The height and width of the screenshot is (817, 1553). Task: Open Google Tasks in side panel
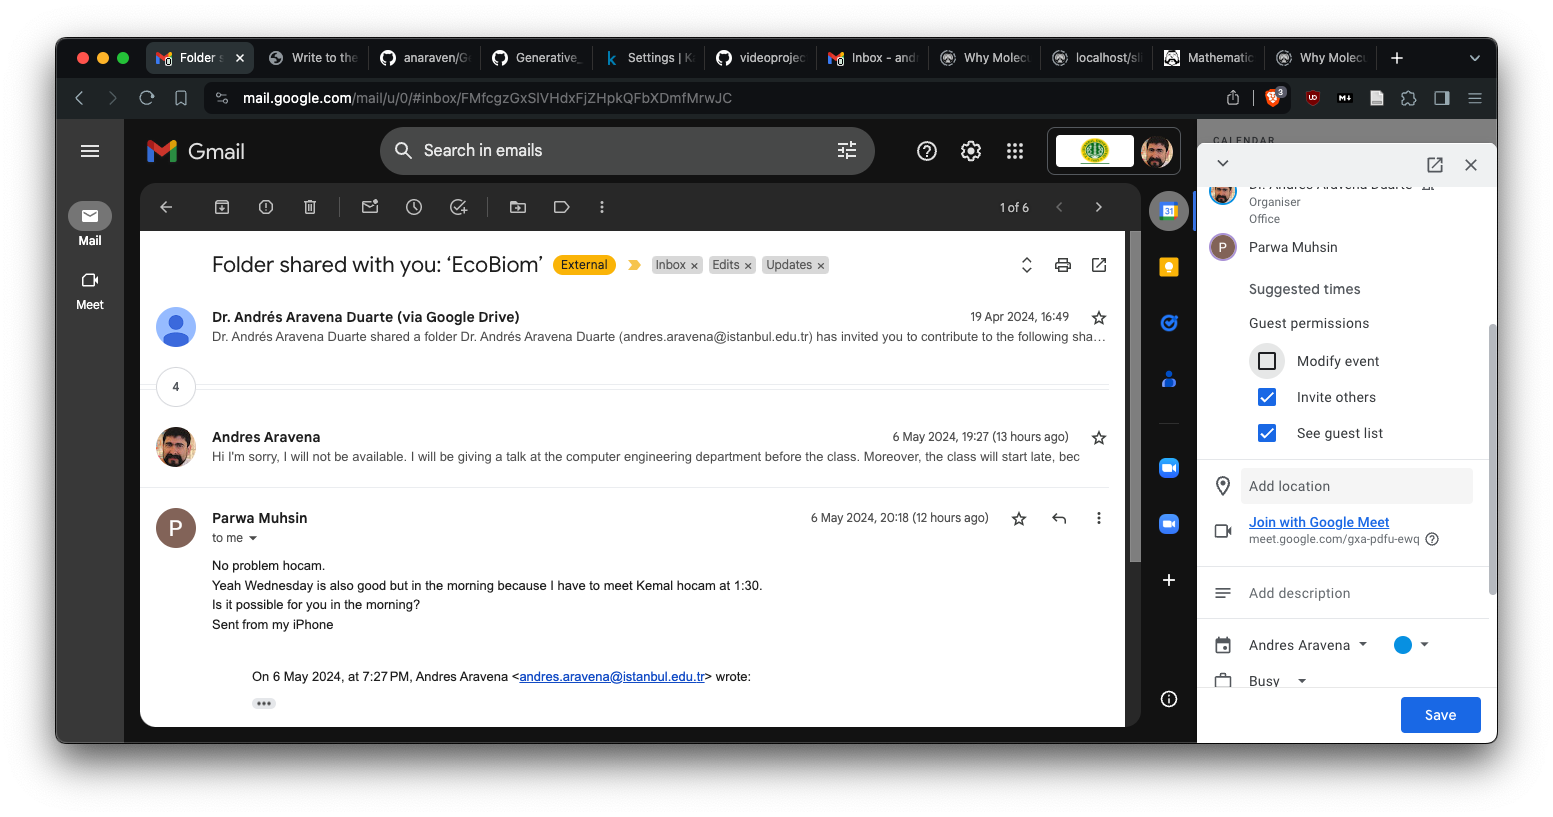pos(1168,323)
